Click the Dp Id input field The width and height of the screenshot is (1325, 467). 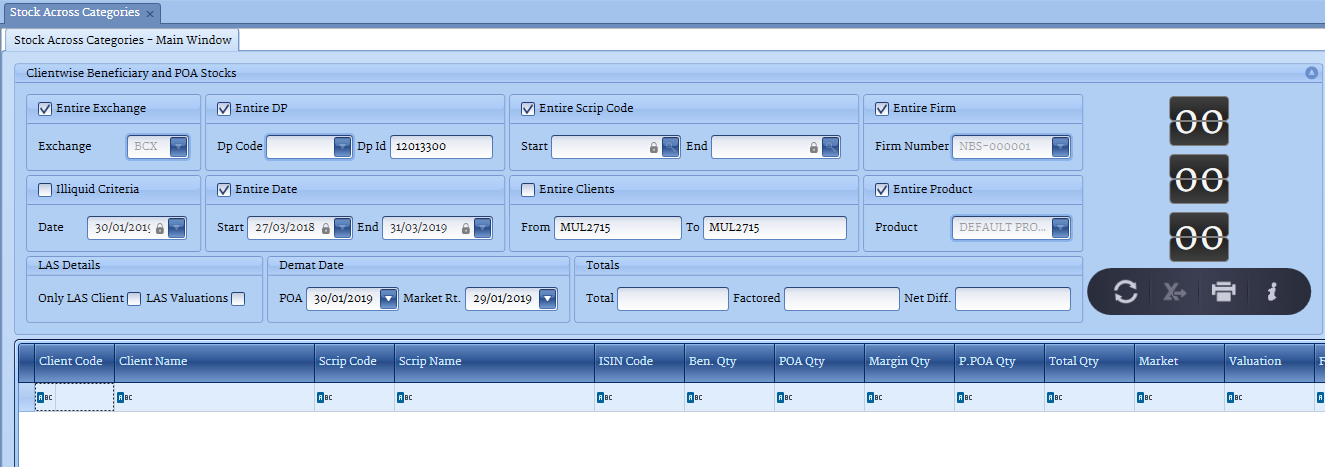coord(440,147)
